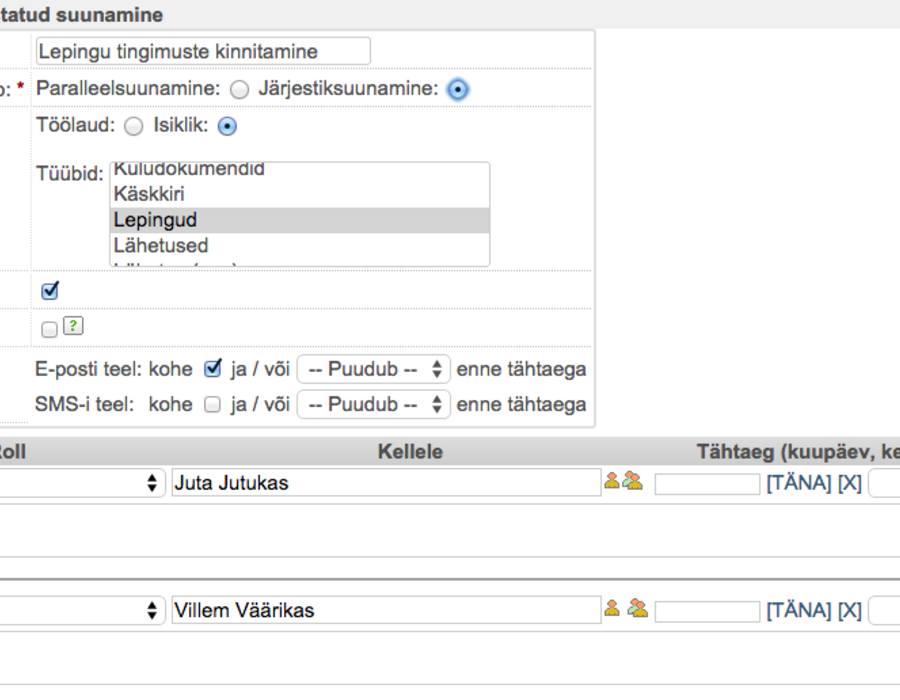Choose the Isiklik radio option

point(227,126)
